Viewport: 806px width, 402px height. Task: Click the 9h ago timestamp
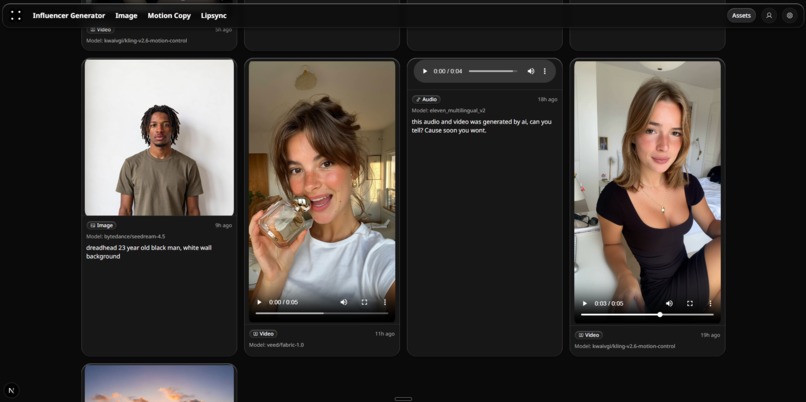224,225
